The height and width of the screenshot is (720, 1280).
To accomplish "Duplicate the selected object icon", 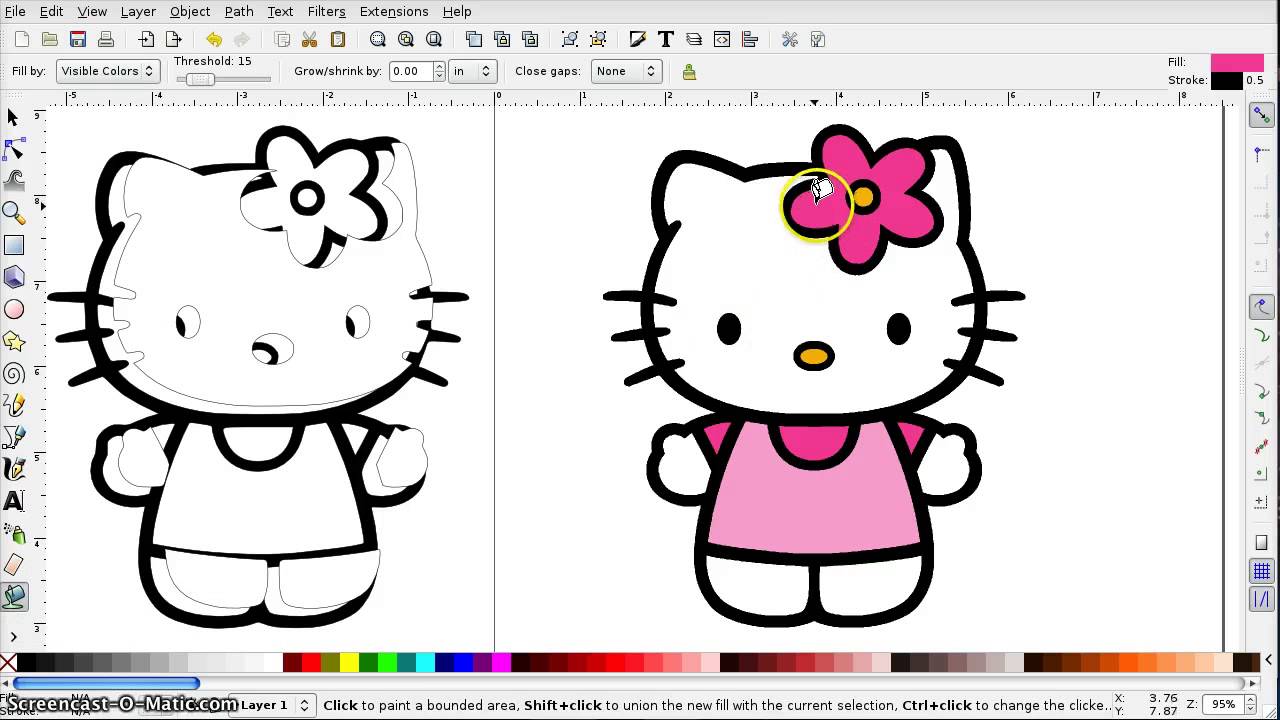I will (474, 40).
